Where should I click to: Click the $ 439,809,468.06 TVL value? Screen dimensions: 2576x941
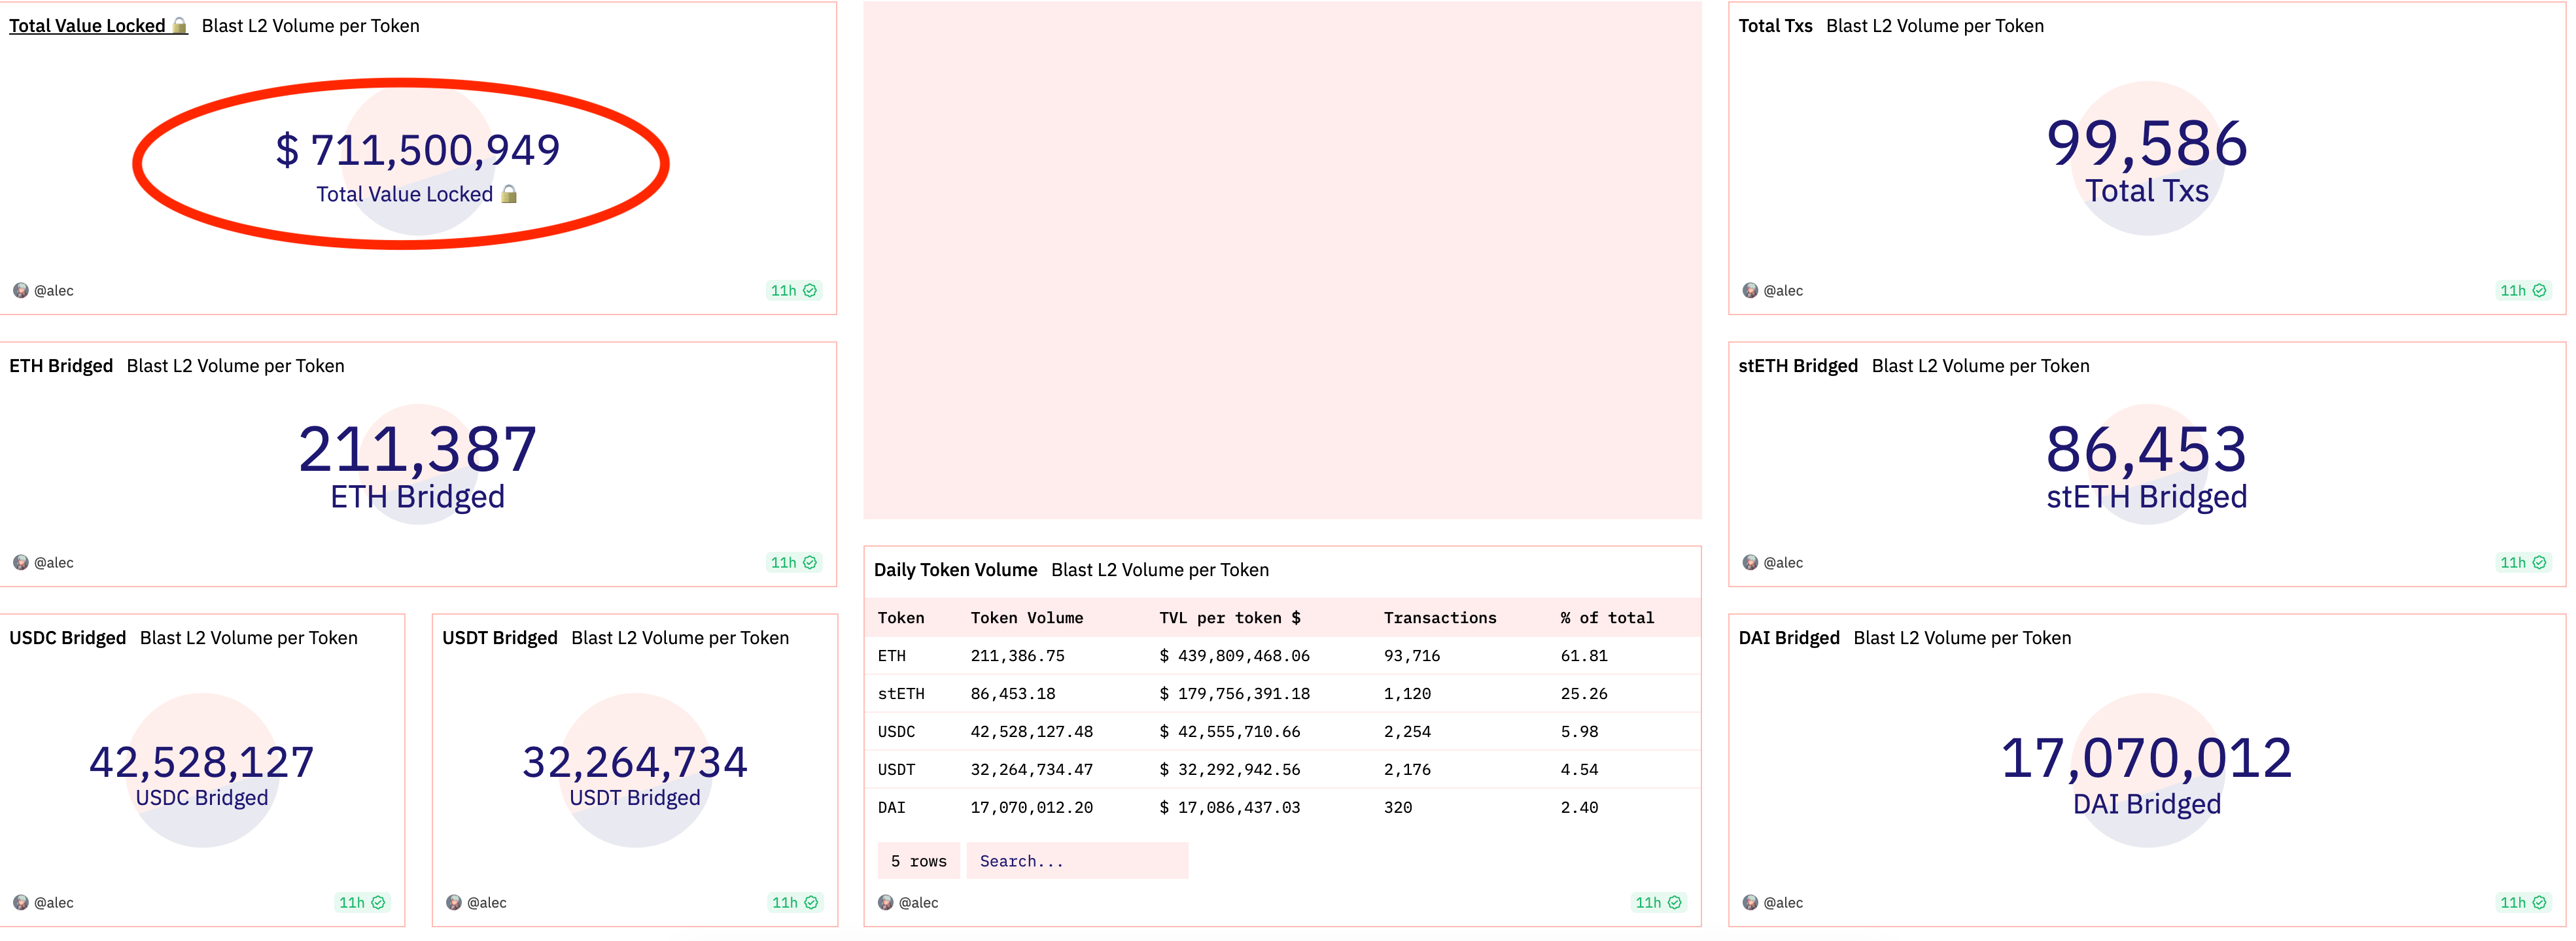click(x=1234, y=656)
